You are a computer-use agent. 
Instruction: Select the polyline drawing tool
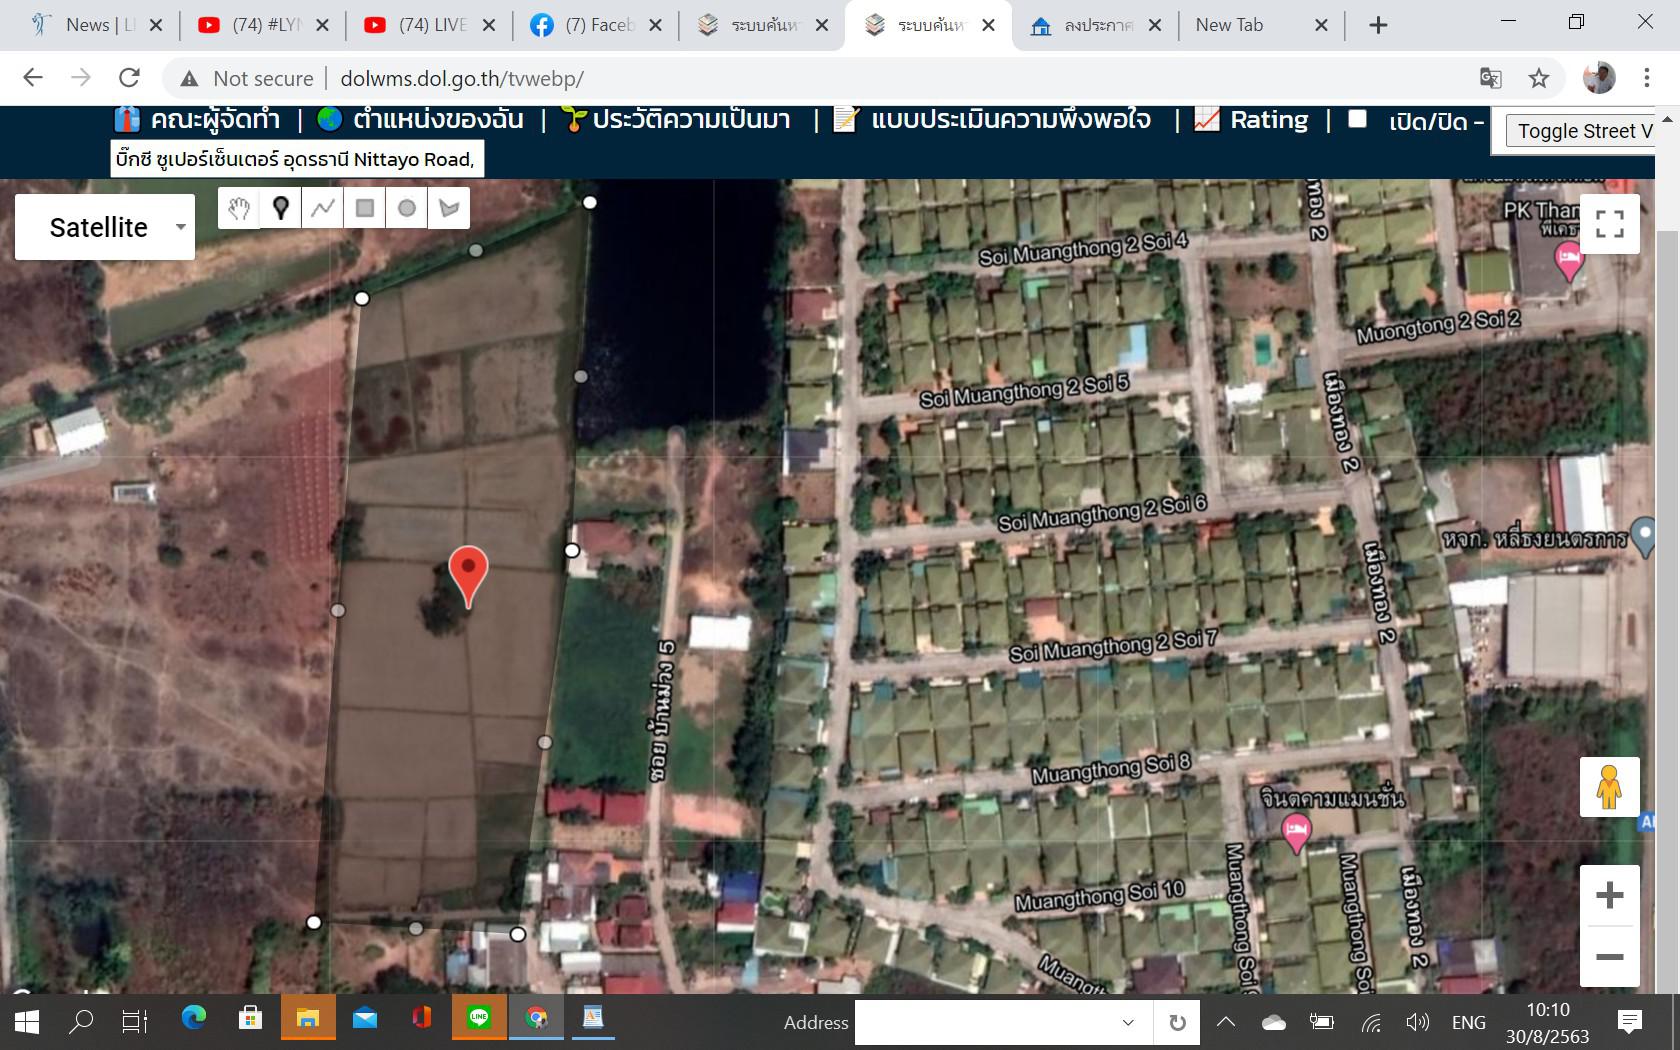(x=323, y=208)
